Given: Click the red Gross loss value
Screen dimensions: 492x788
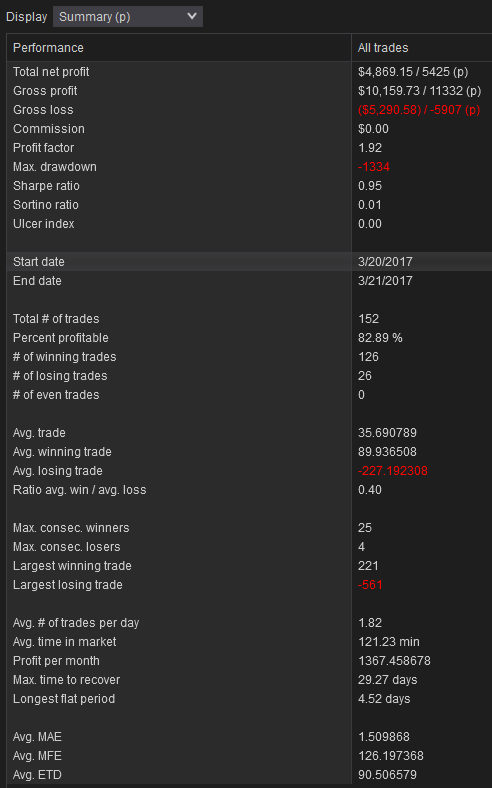Looking at the screenshot, I should 419,110.
